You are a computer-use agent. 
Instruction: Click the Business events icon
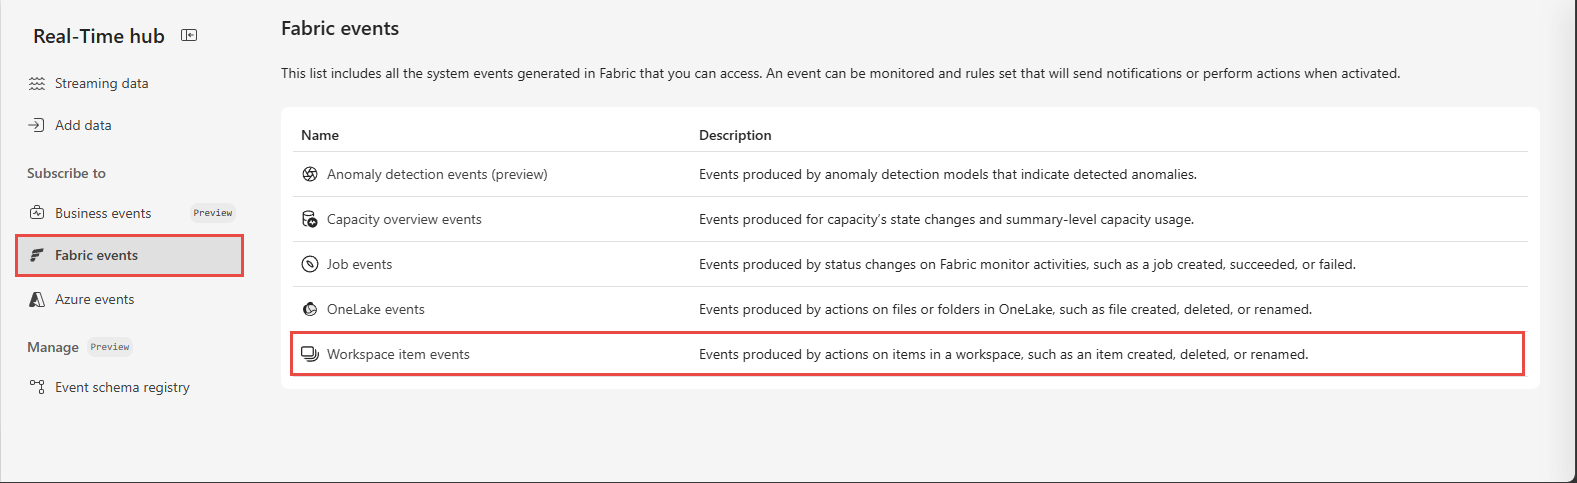click(x=37, y=213)
